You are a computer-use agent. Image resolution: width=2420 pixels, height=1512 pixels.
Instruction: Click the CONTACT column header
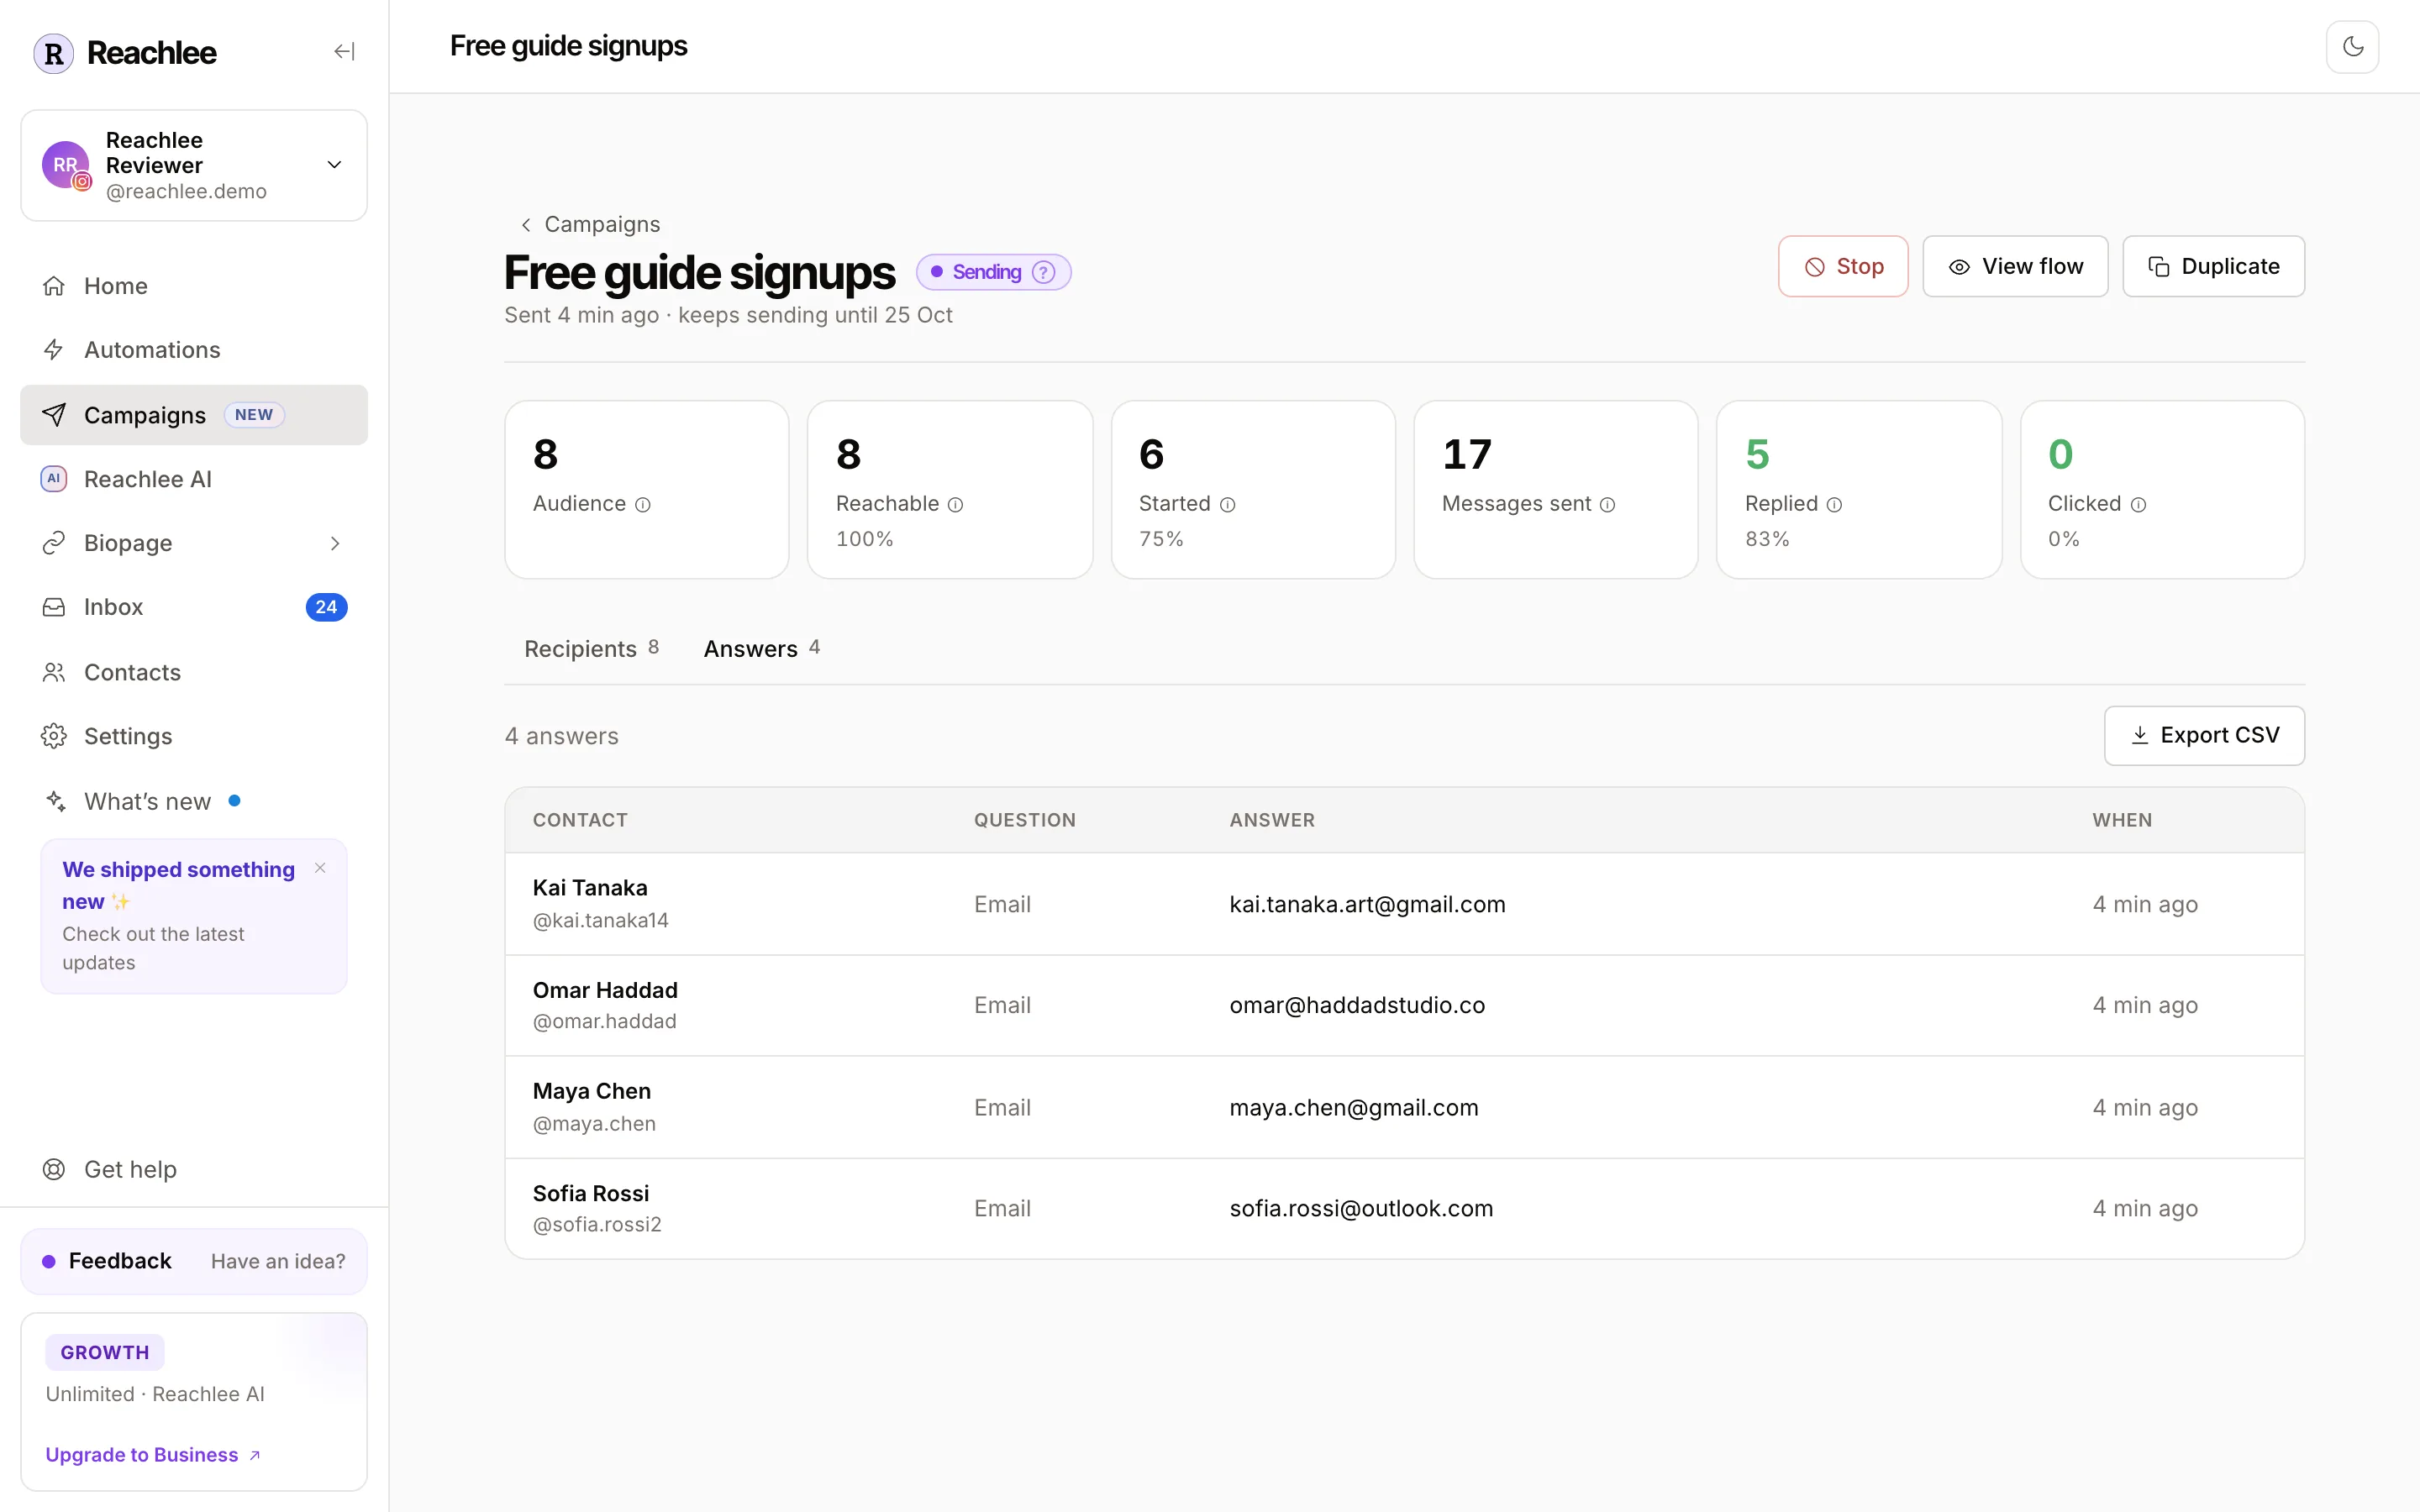click(x=580, y=820)
